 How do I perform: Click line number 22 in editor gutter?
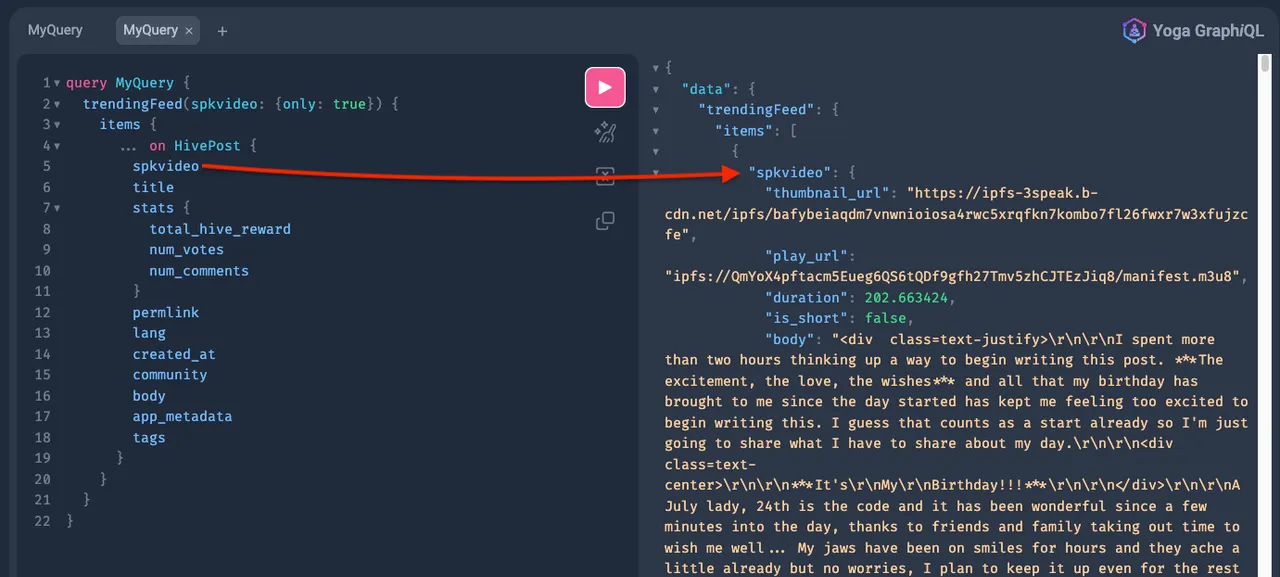click(42, 521)
